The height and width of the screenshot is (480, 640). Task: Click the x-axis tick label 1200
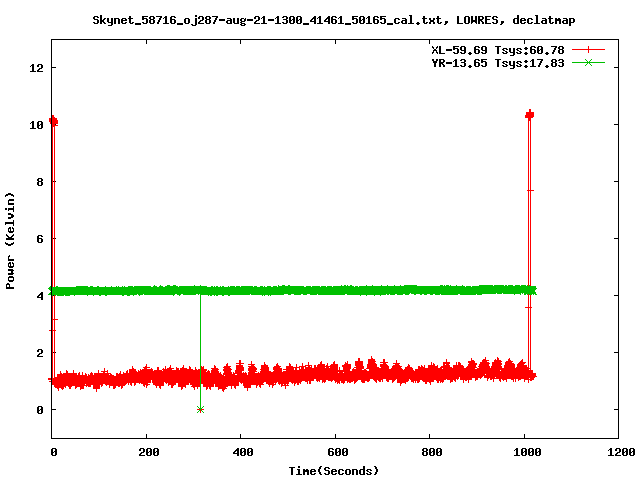point(621,452)
